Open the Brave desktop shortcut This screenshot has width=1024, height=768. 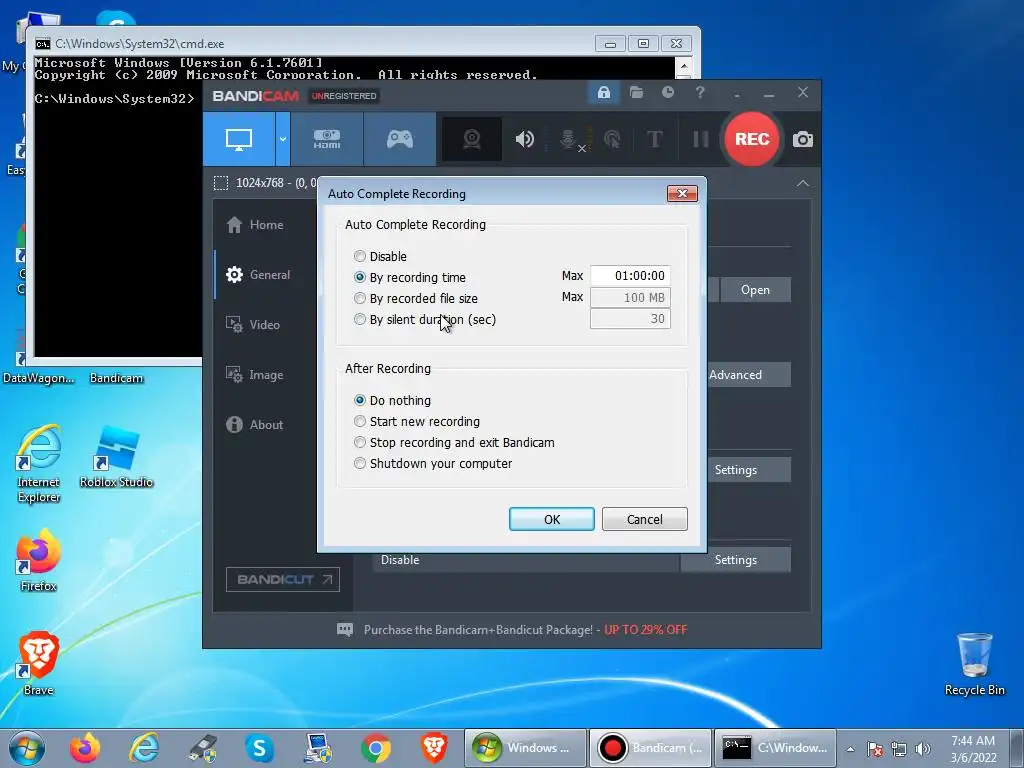39,664
